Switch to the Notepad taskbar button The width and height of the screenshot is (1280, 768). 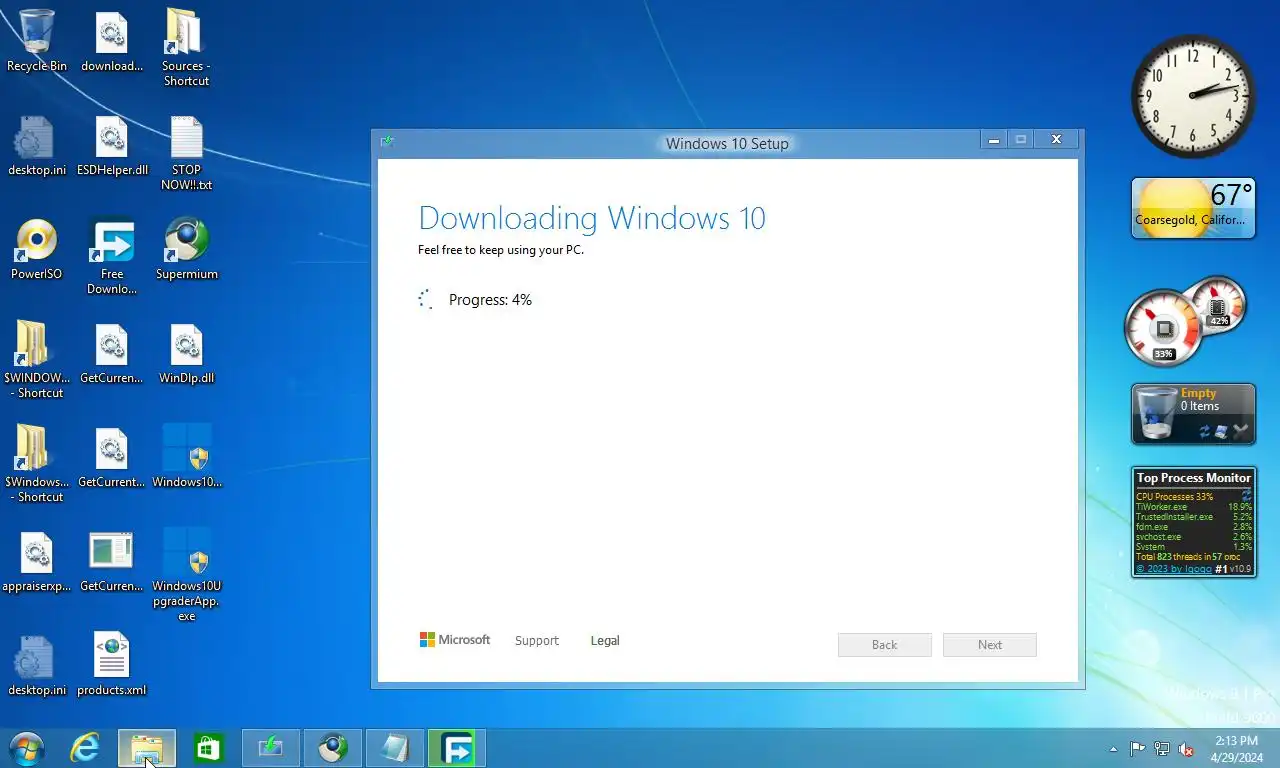(x=395, y=748)
